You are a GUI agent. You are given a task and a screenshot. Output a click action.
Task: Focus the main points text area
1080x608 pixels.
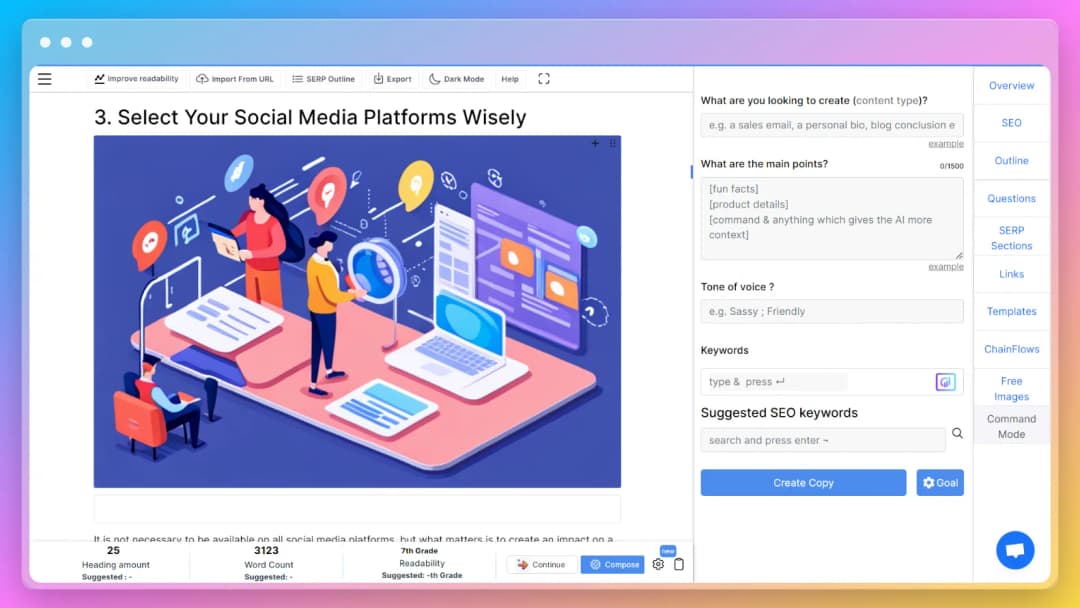click(831, 218)
